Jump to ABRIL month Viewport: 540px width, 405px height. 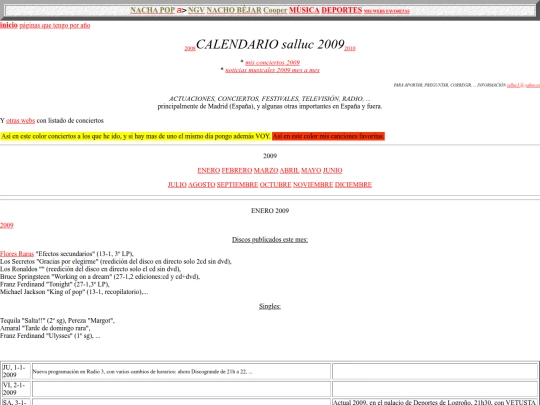tap(289, 170)
